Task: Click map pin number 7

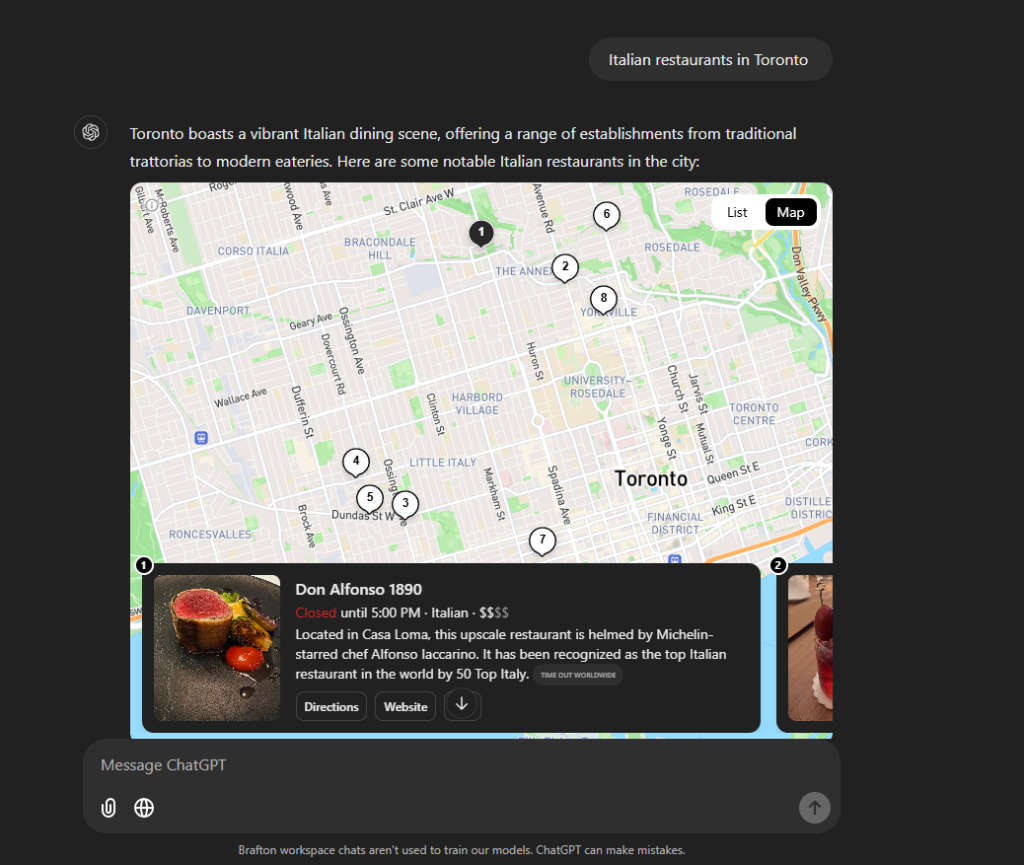Action: (x=542, y=540)
